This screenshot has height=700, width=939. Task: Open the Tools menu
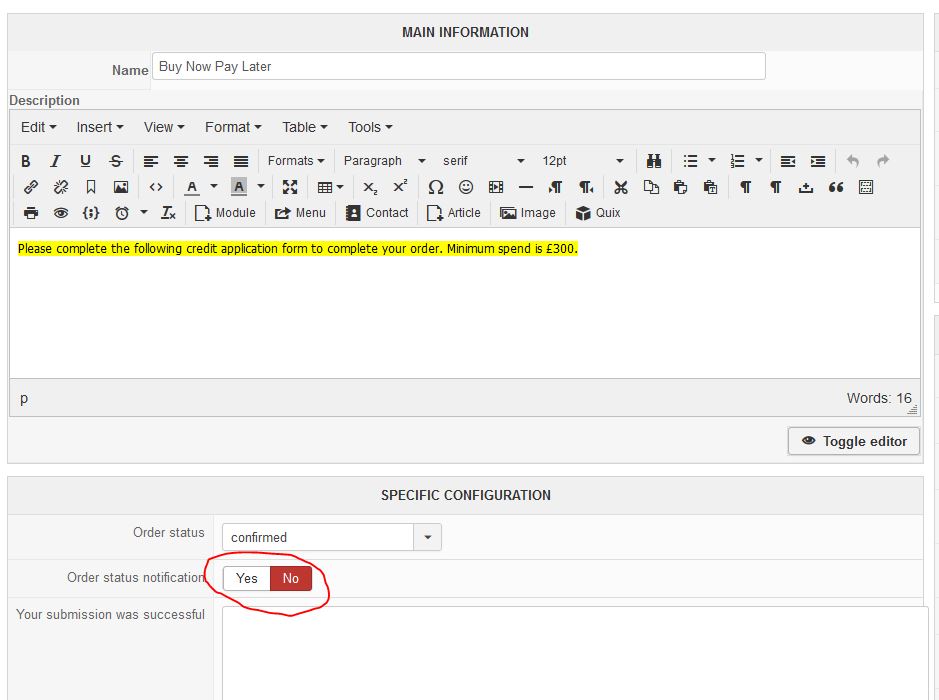[370, 128]
